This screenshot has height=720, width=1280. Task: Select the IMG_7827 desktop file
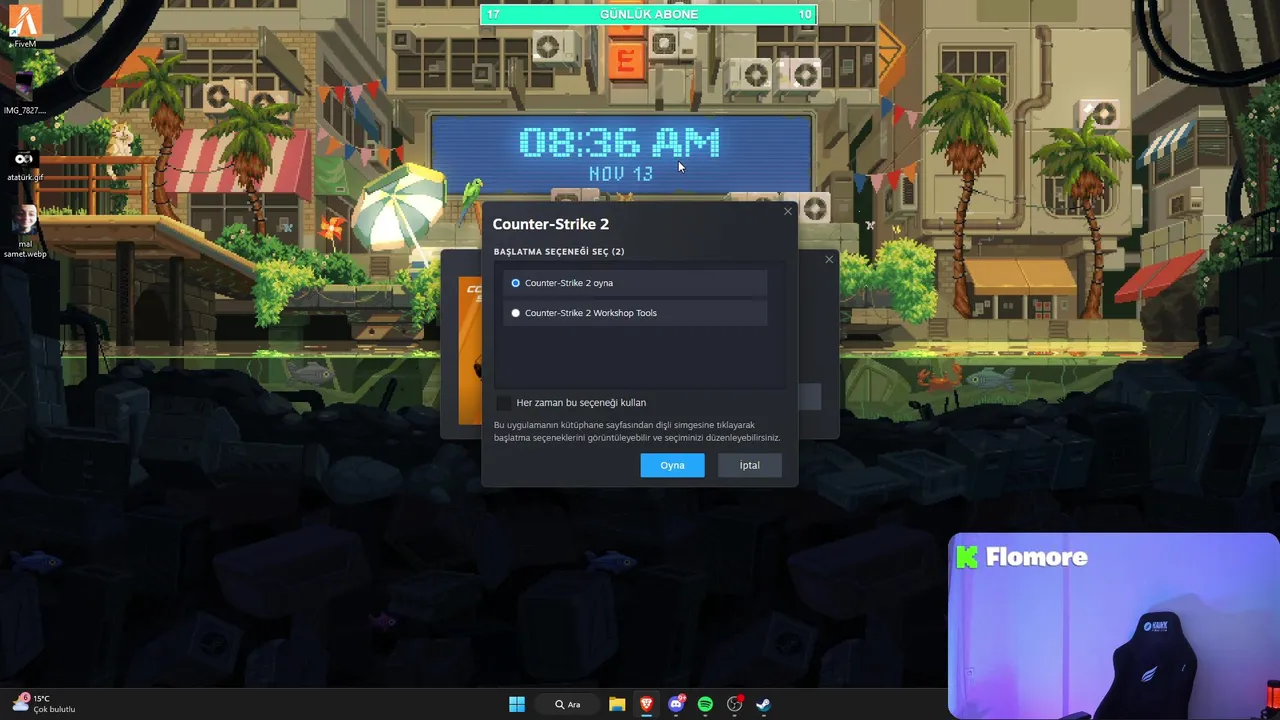(x=25, y=92)
